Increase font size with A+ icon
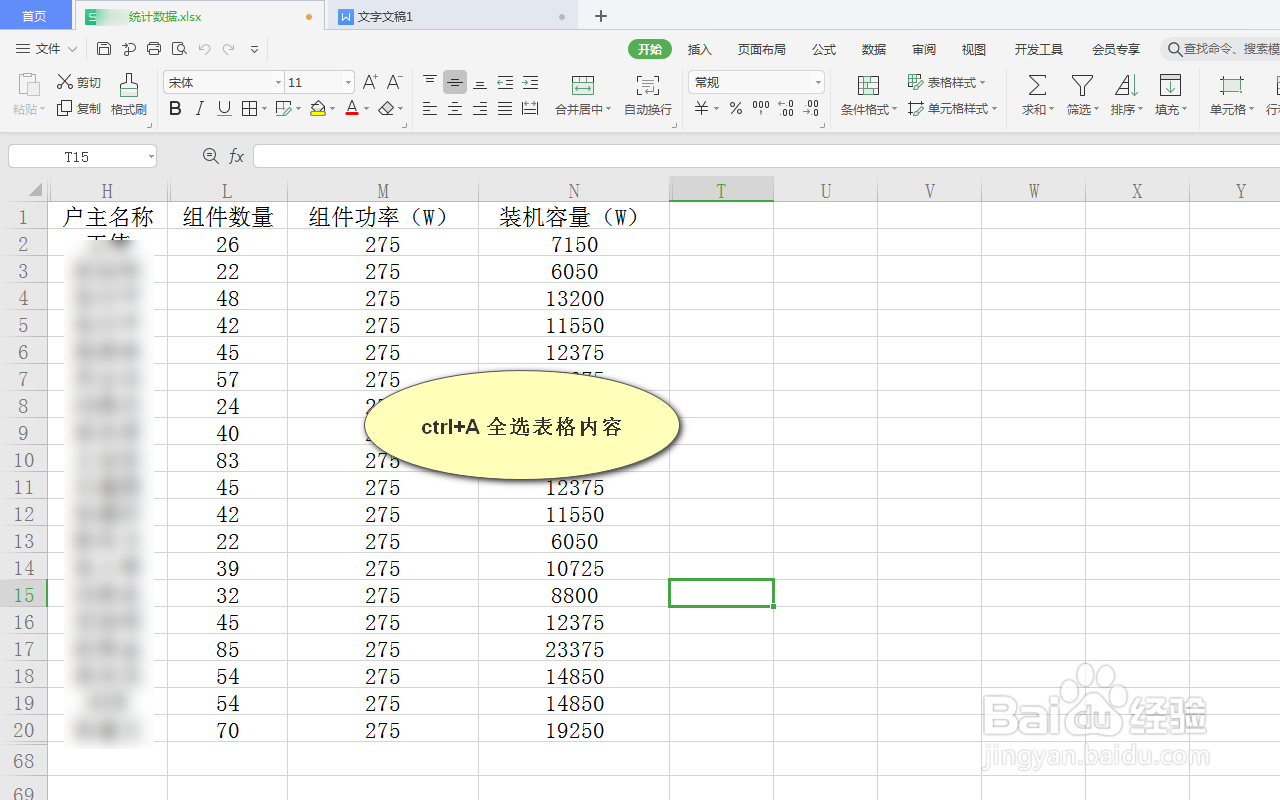This screenshot has height=800, width=1280. 370,82
